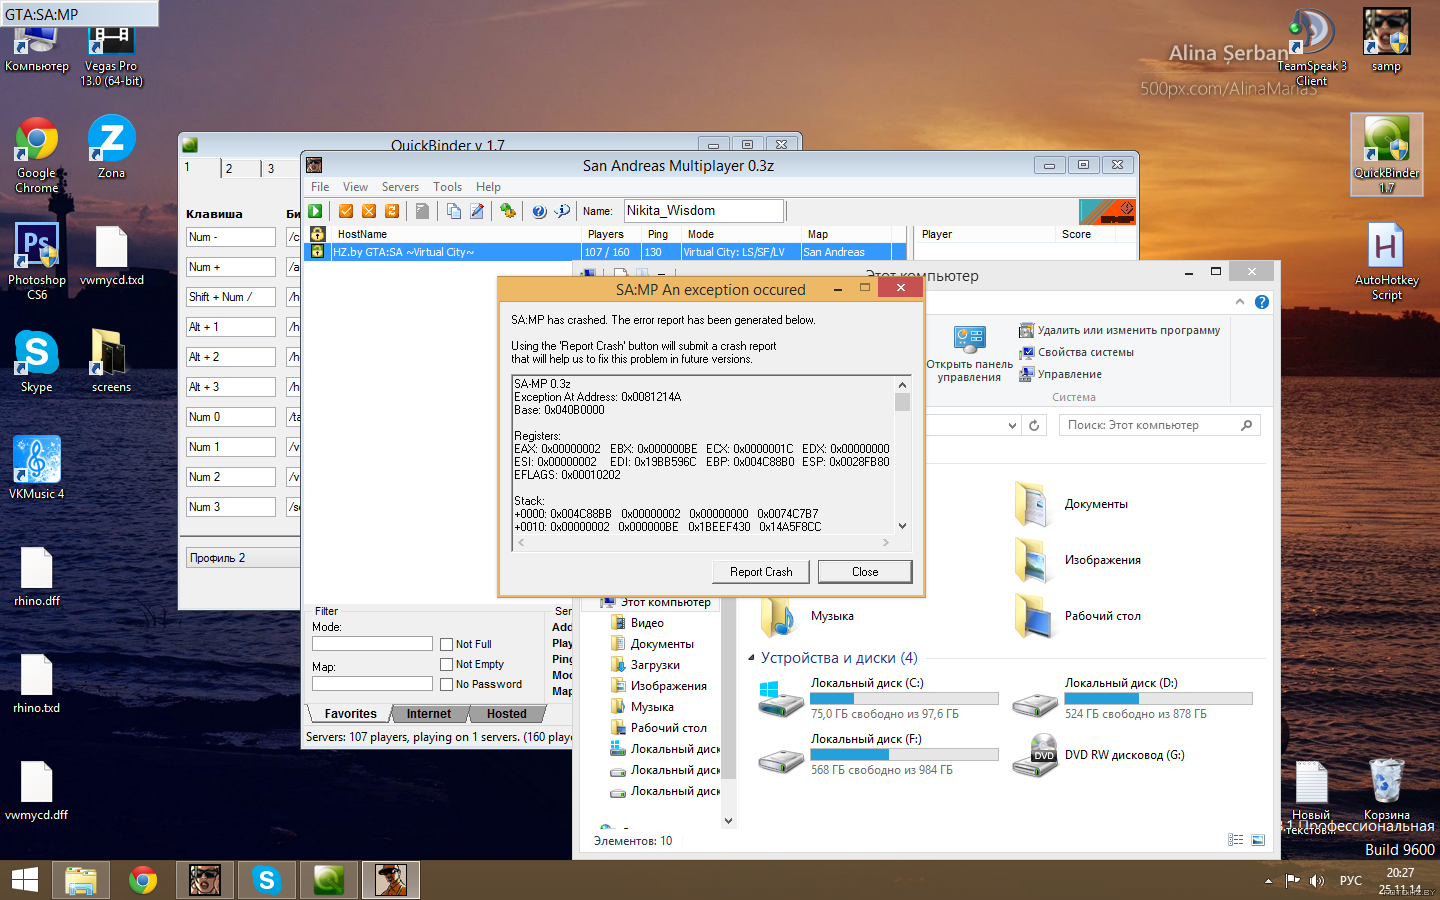The width and height of the screenshot is (1440, 900).
Task: Click the Add Server checkmark icon in SA-MP
Action: point(346,211)
